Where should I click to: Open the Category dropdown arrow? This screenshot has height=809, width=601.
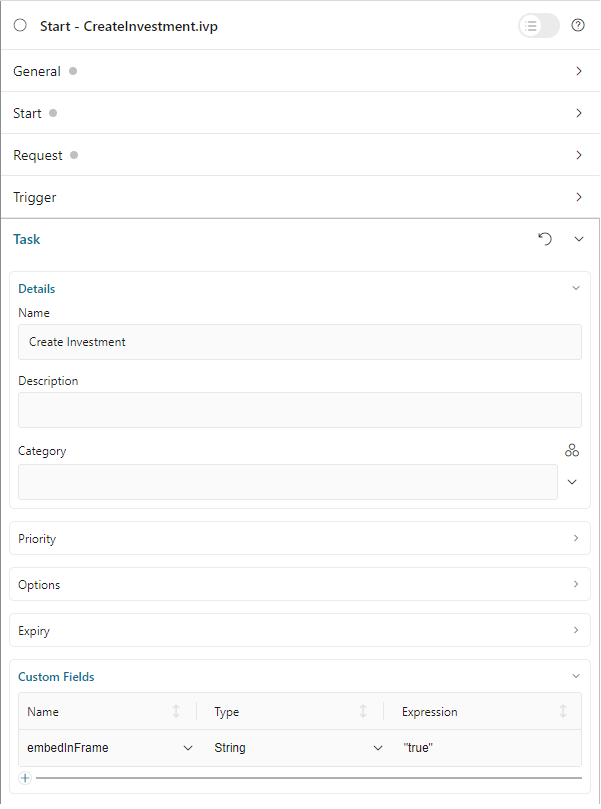[571, 481]
